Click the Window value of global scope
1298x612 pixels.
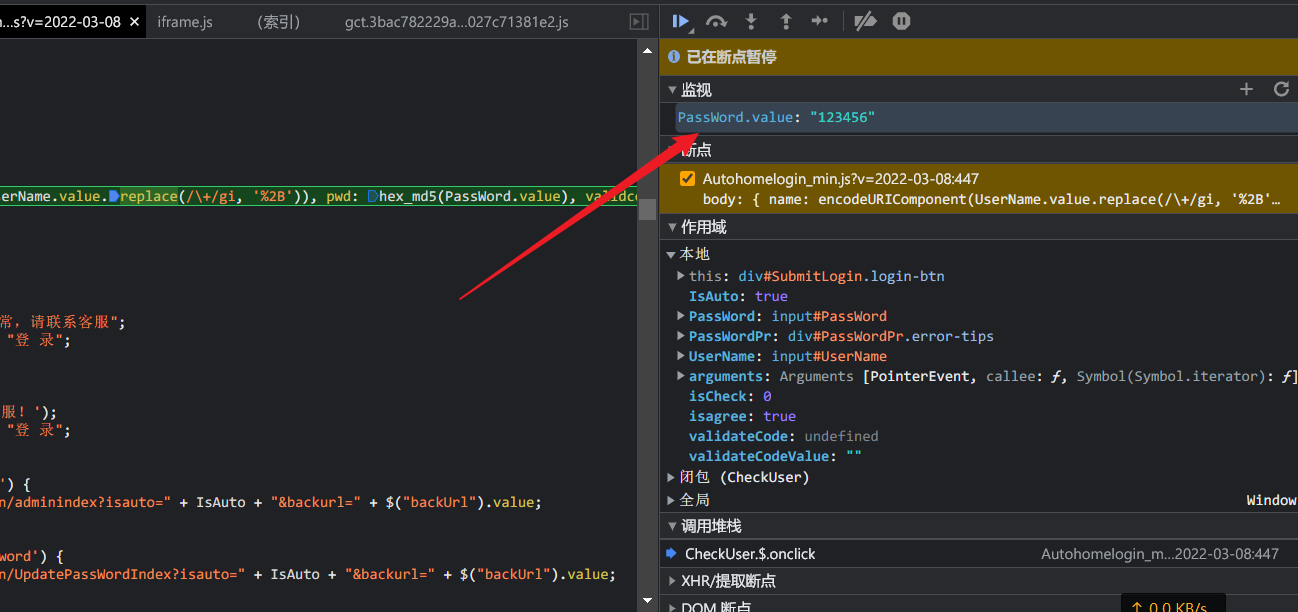pos(1271,500)
